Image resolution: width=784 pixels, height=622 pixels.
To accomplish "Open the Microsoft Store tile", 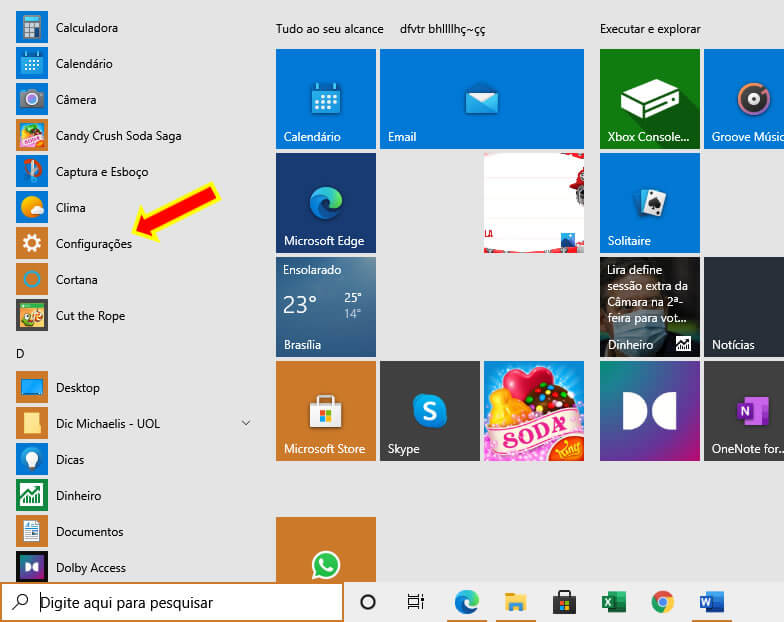I will (326, 410).
